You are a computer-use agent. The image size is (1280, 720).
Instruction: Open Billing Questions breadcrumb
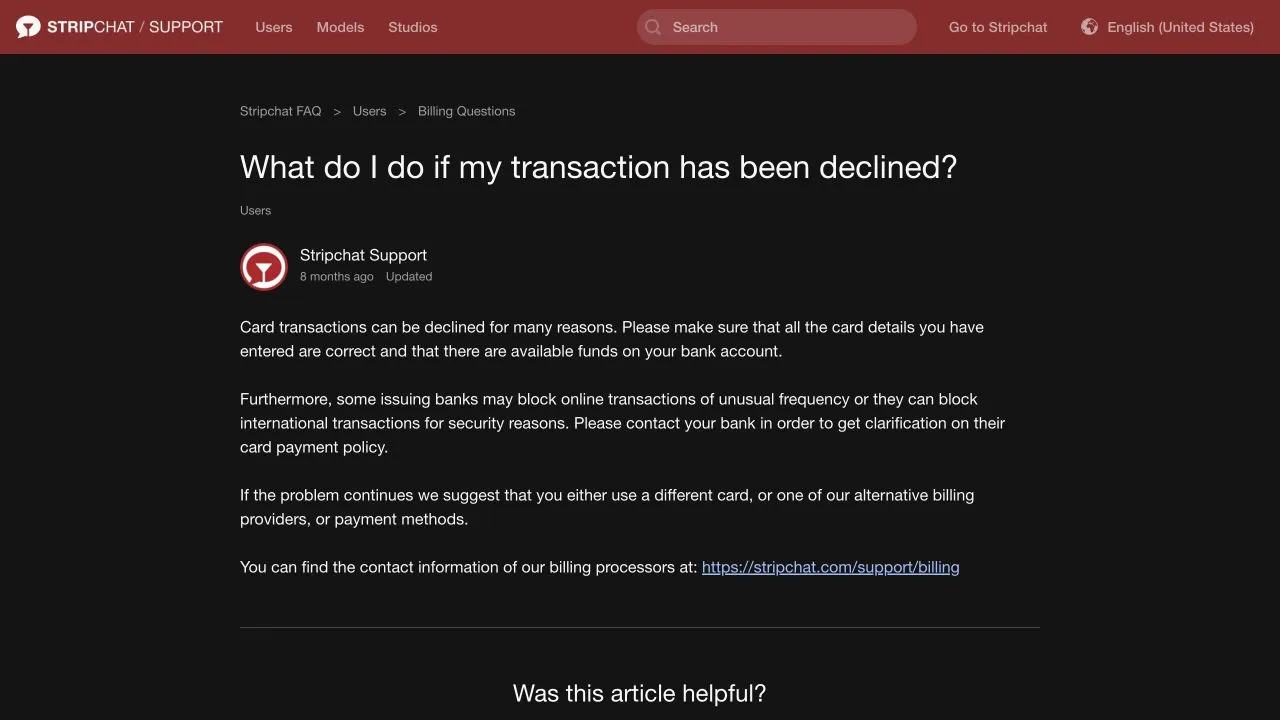click(x=467, y=111)
